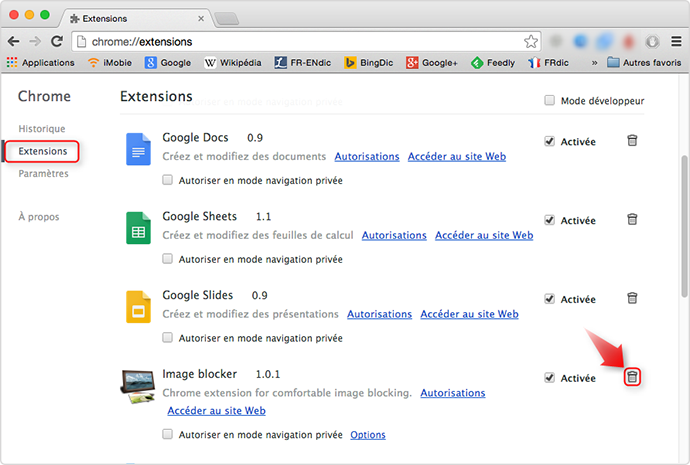Disable Image blocker via Activée checkbox

pos(549,377)
